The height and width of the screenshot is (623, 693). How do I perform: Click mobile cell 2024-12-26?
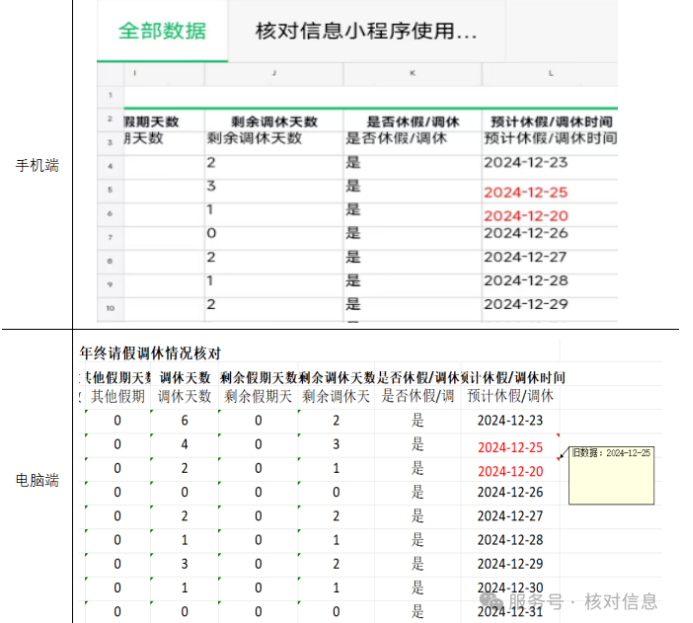[x=525, y=233]
